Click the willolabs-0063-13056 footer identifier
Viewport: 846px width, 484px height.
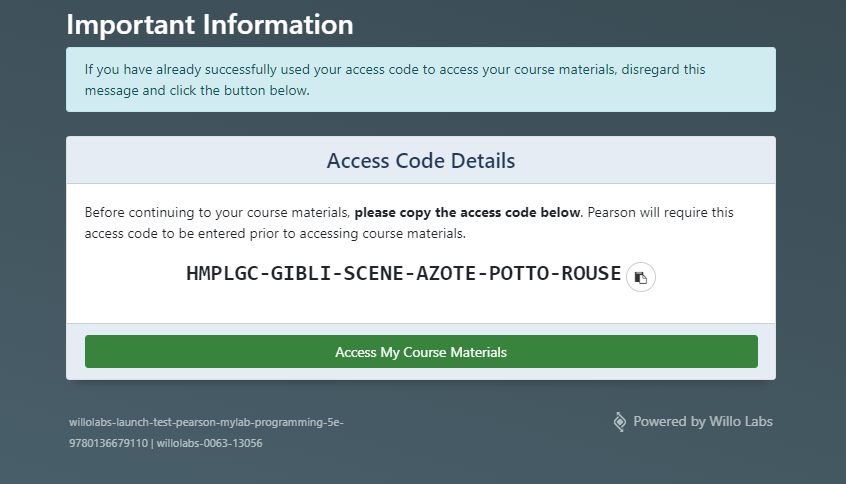(x=210, y=443)
